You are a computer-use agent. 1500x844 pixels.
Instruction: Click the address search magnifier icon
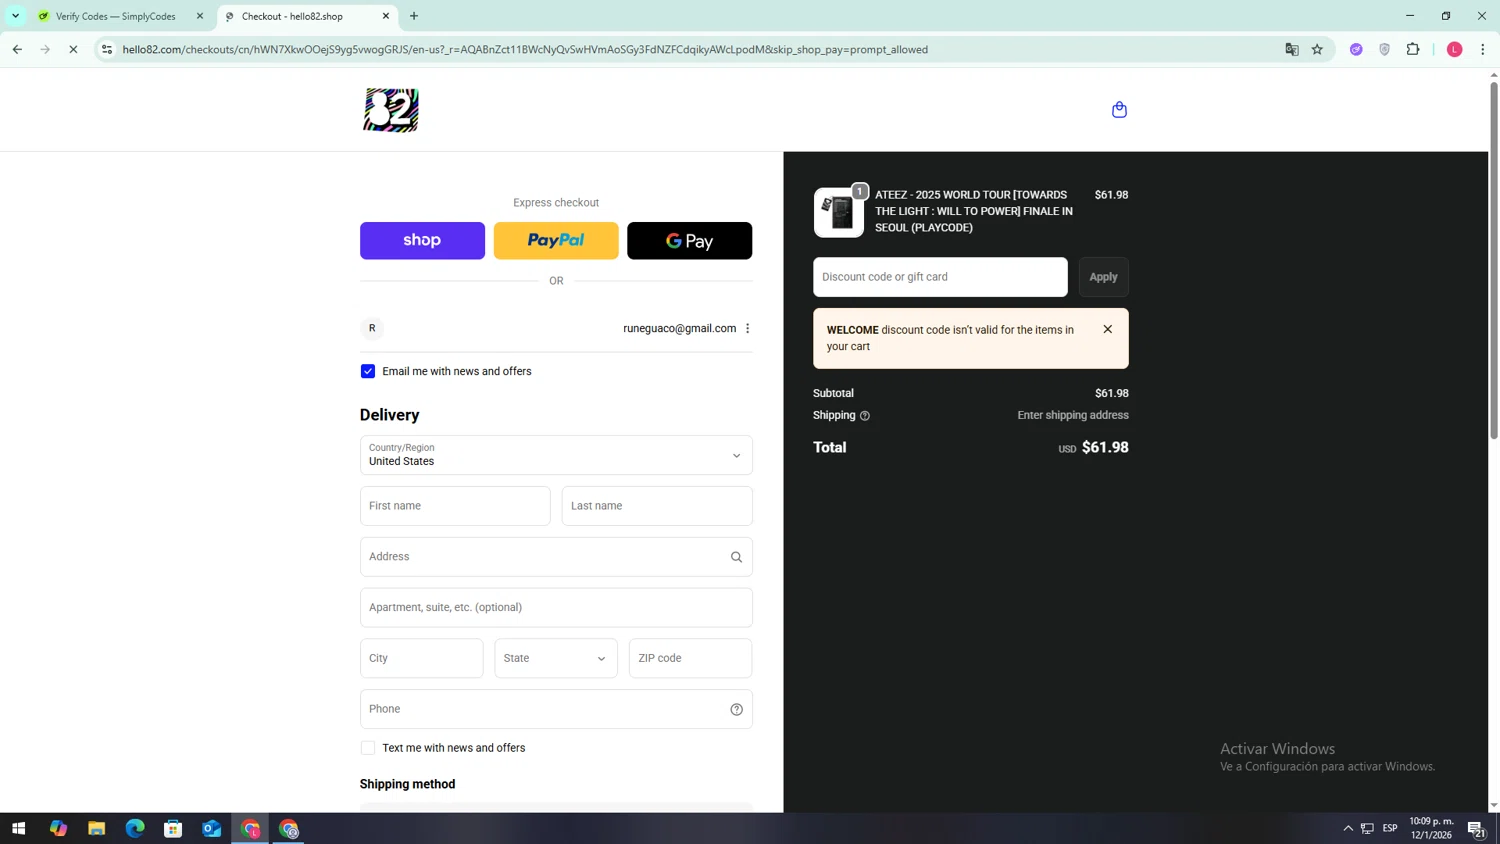pos(736,557)
